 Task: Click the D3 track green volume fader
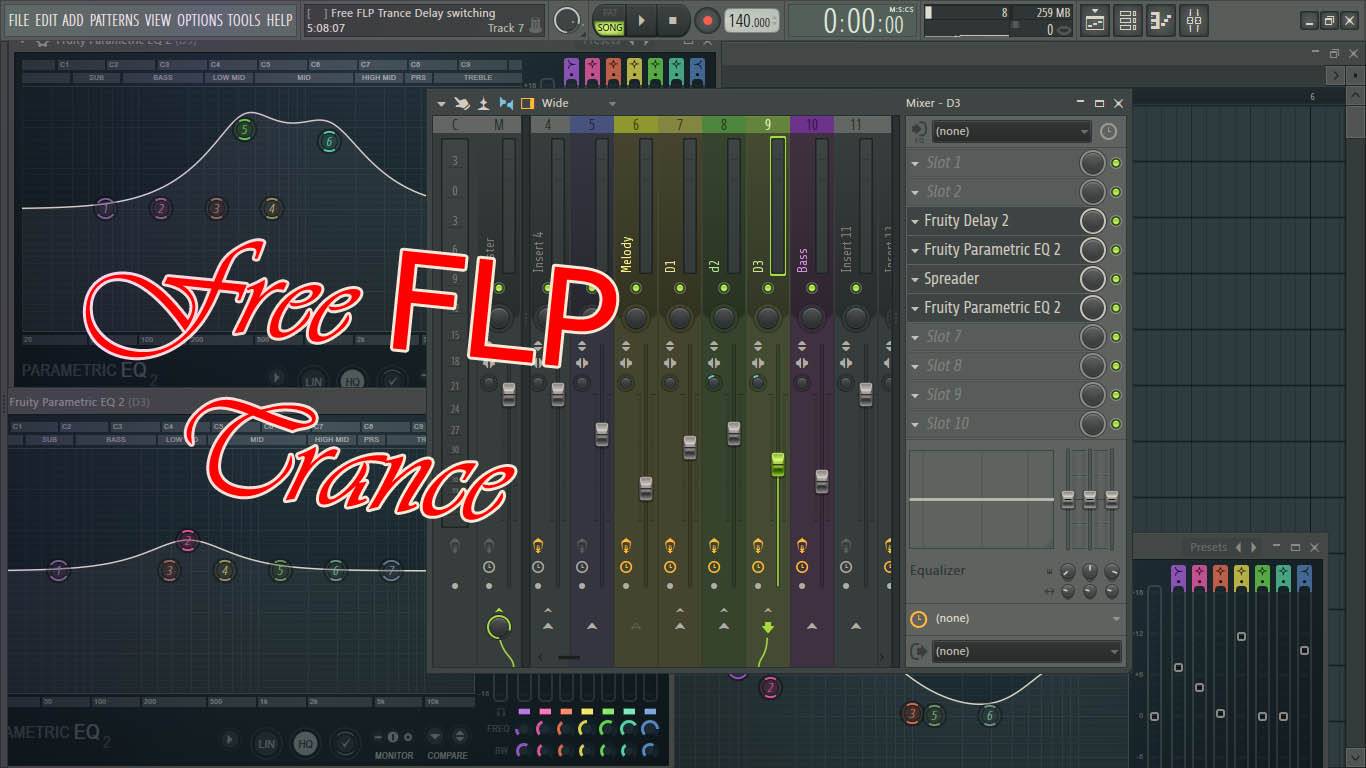tap(777, 465)
